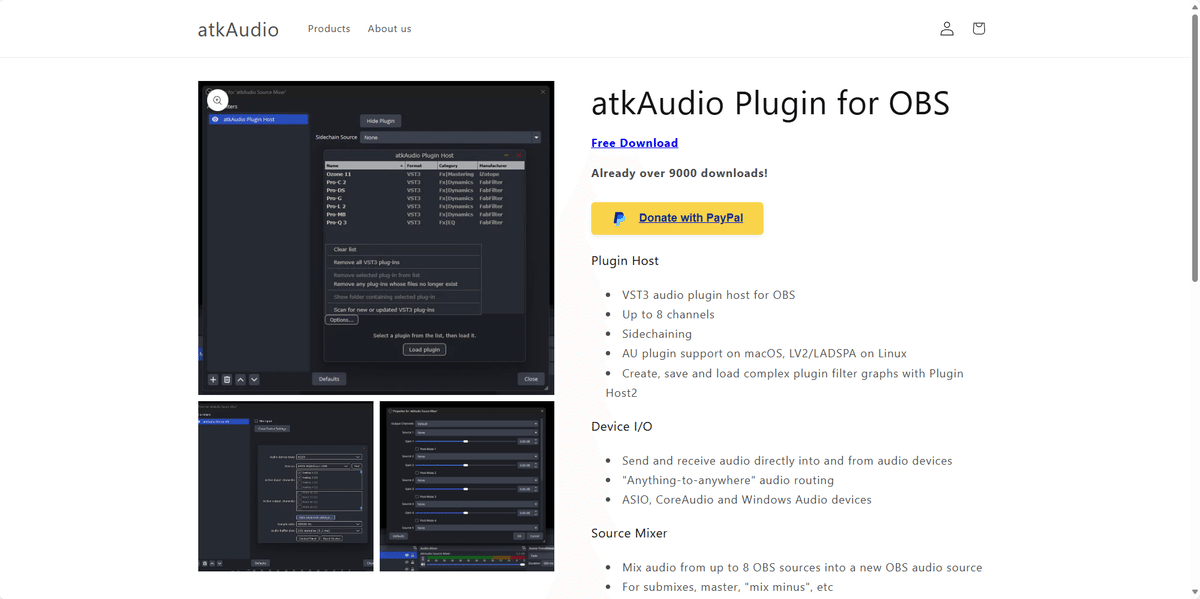
Task: Click the trash icon to remove the filter
Action: [227, 379]
